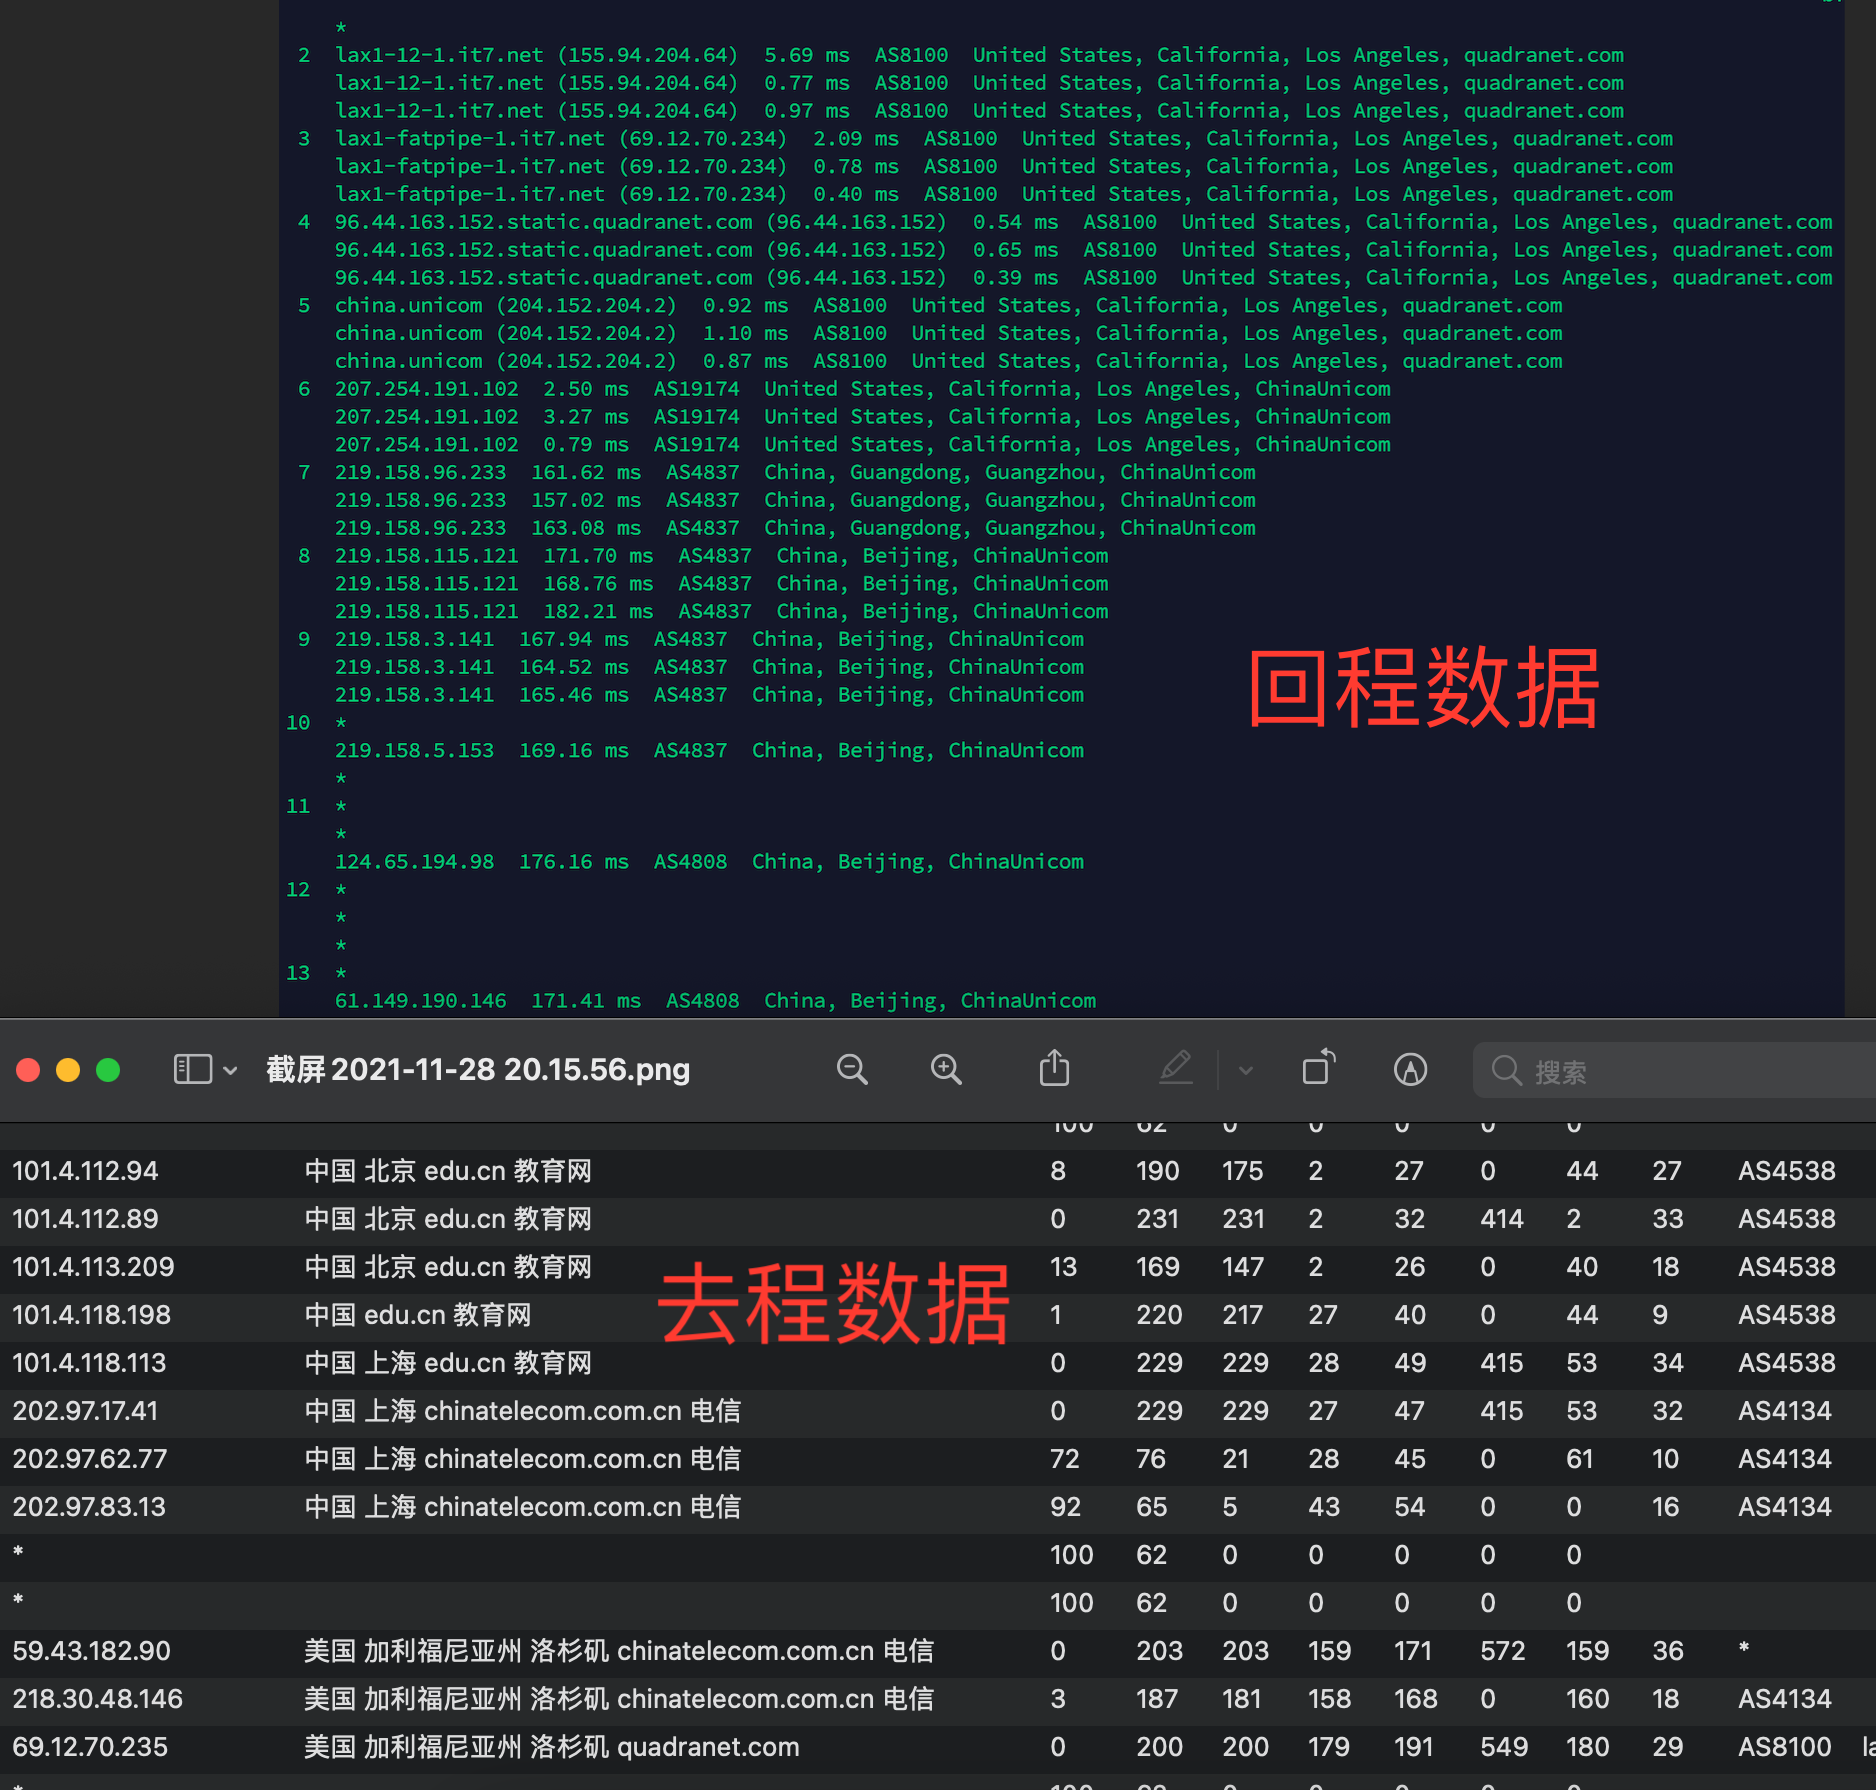Click AS8100 in the 69.12.70.235 row
This screenshot has width=1876, height=1790.
point(1785,1747)
